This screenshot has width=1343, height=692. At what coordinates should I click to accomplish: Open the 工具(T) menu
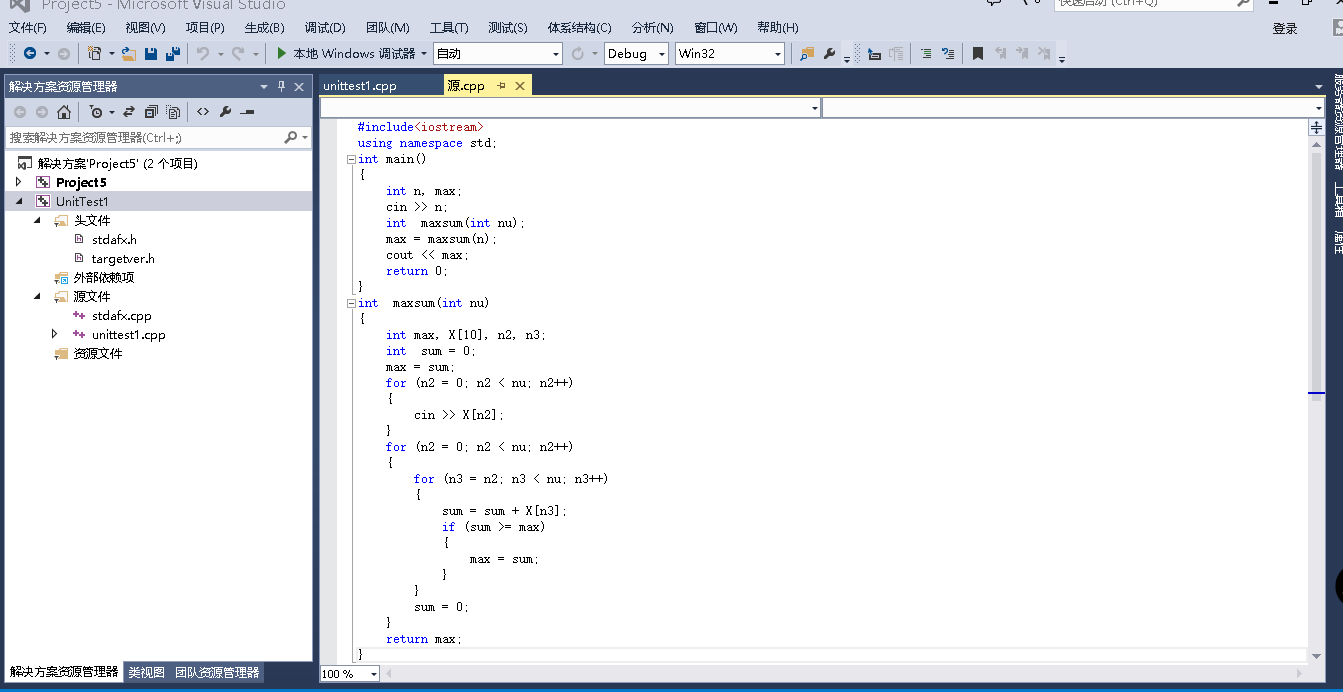449,27
